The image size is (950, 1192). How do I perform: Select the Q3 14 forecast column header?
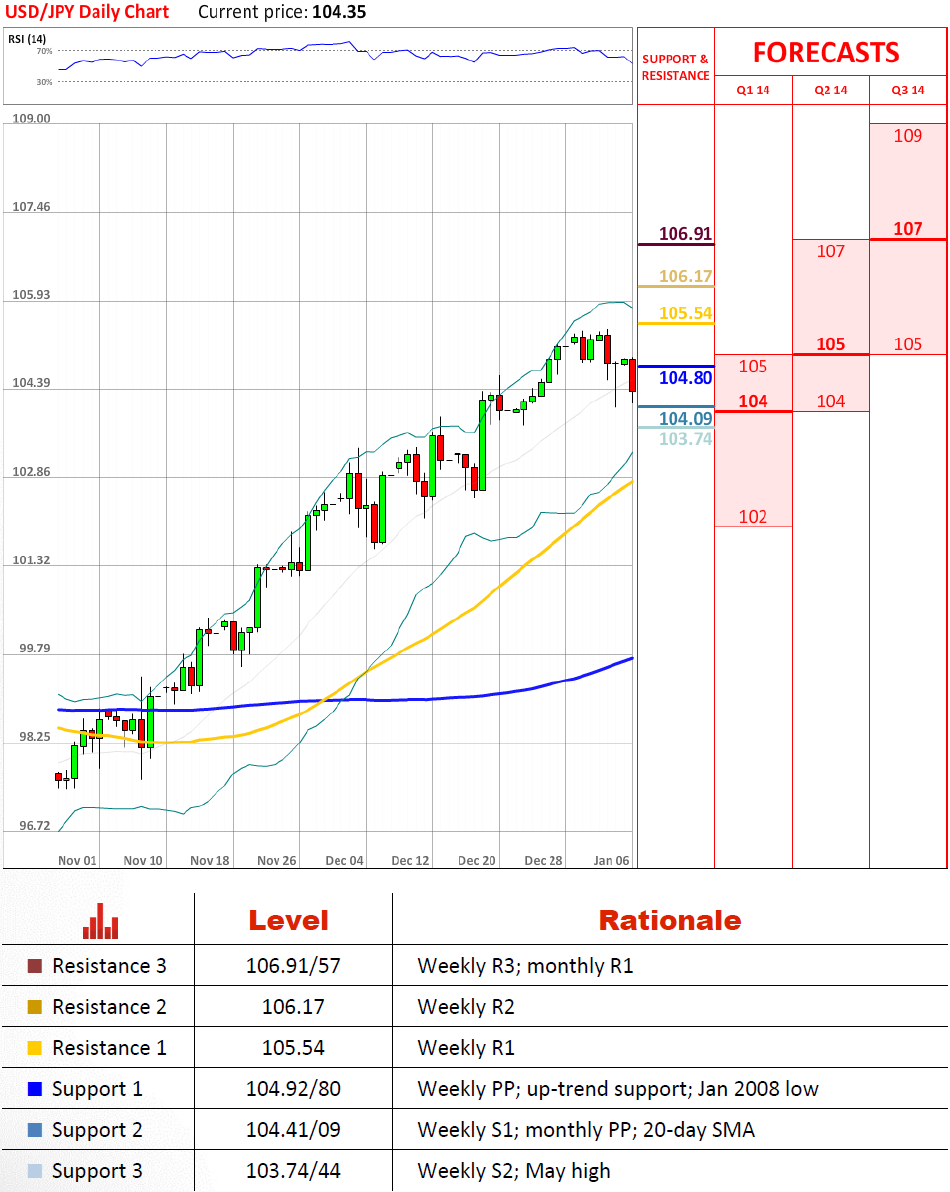(908, 90)
